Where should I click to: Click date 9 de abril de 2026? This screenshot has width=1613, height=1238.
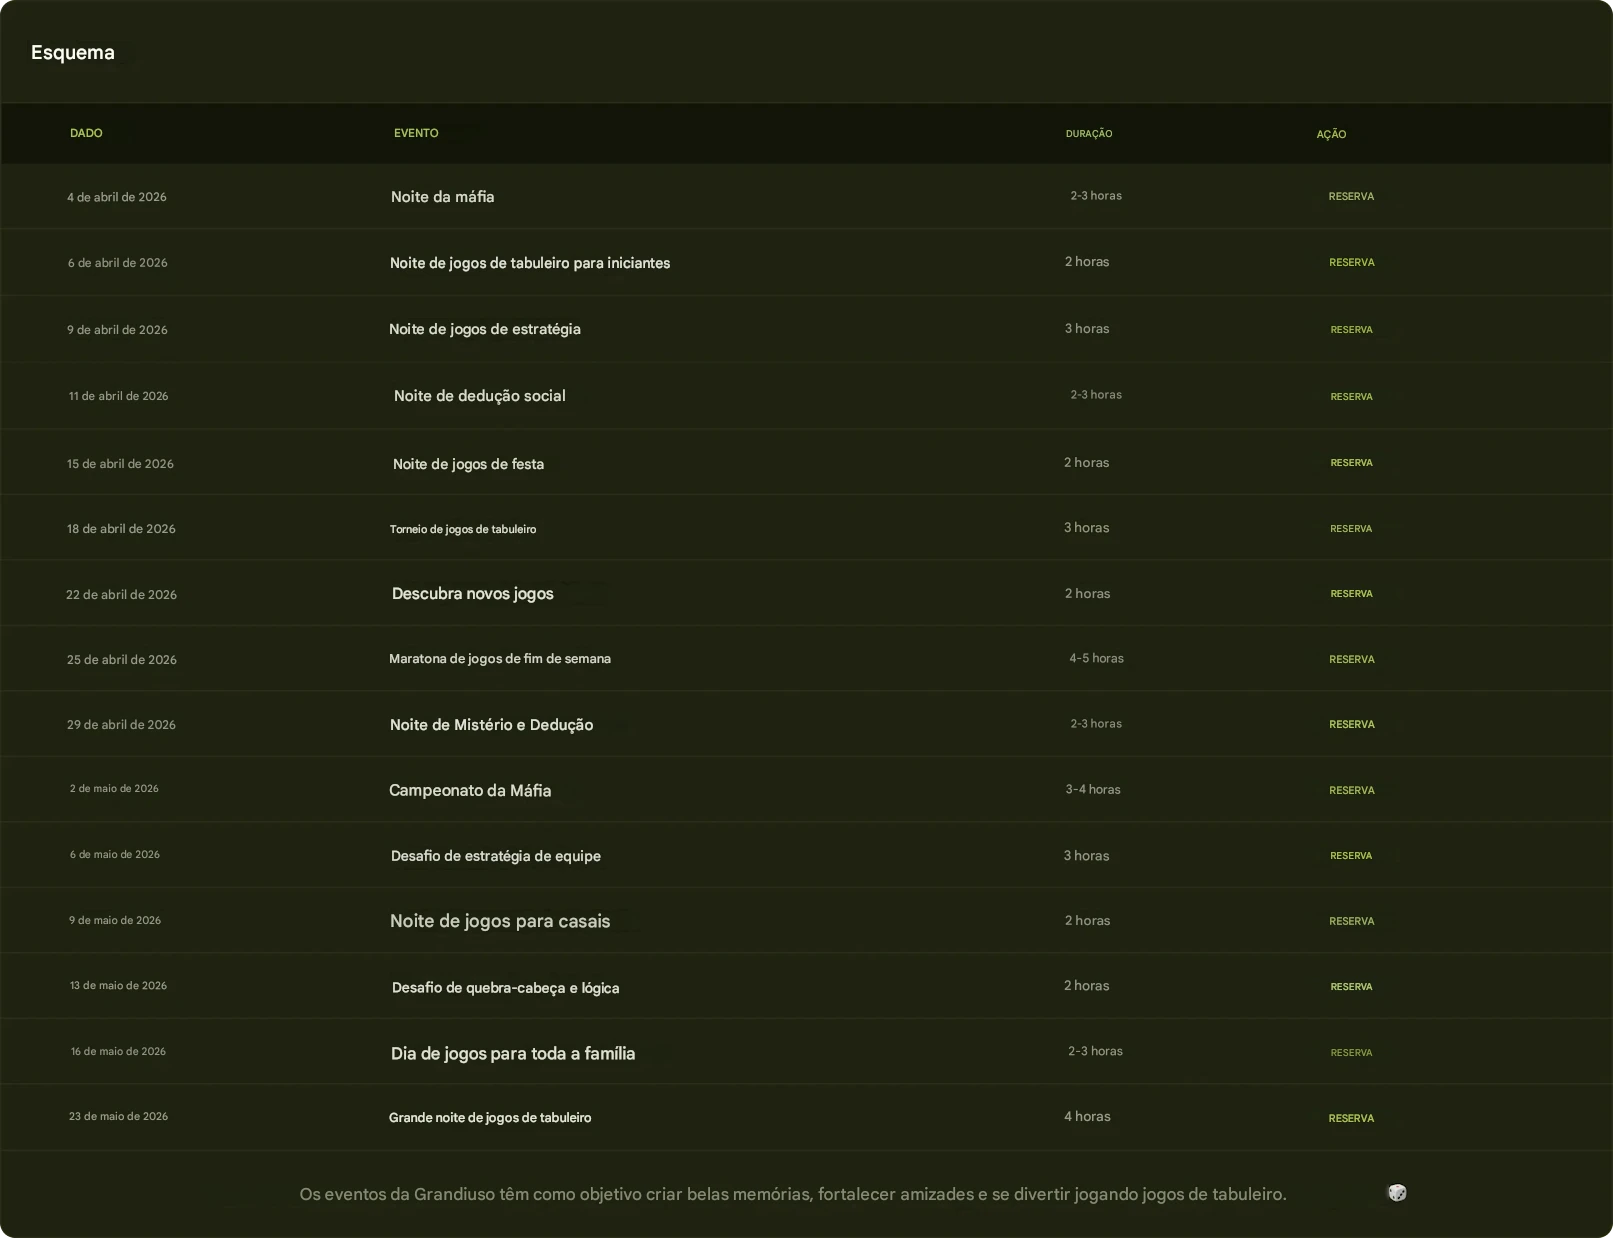[x=117, y=330]
